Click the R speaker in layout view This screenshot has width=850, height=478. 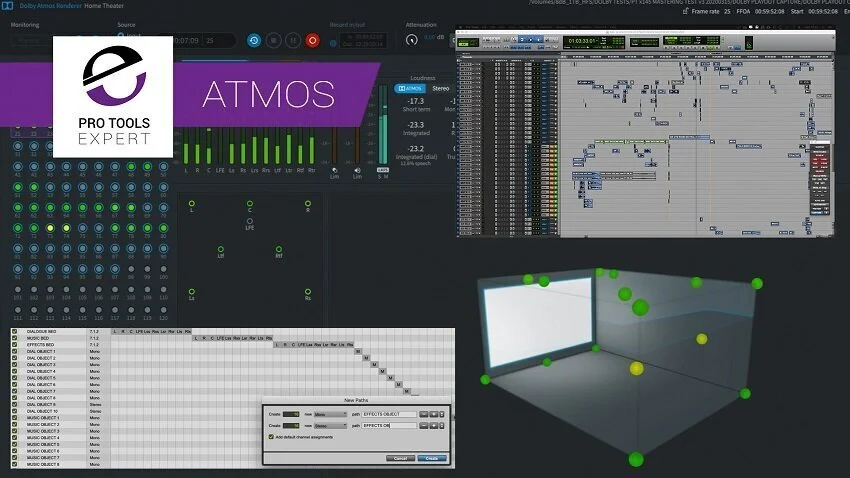307,204
